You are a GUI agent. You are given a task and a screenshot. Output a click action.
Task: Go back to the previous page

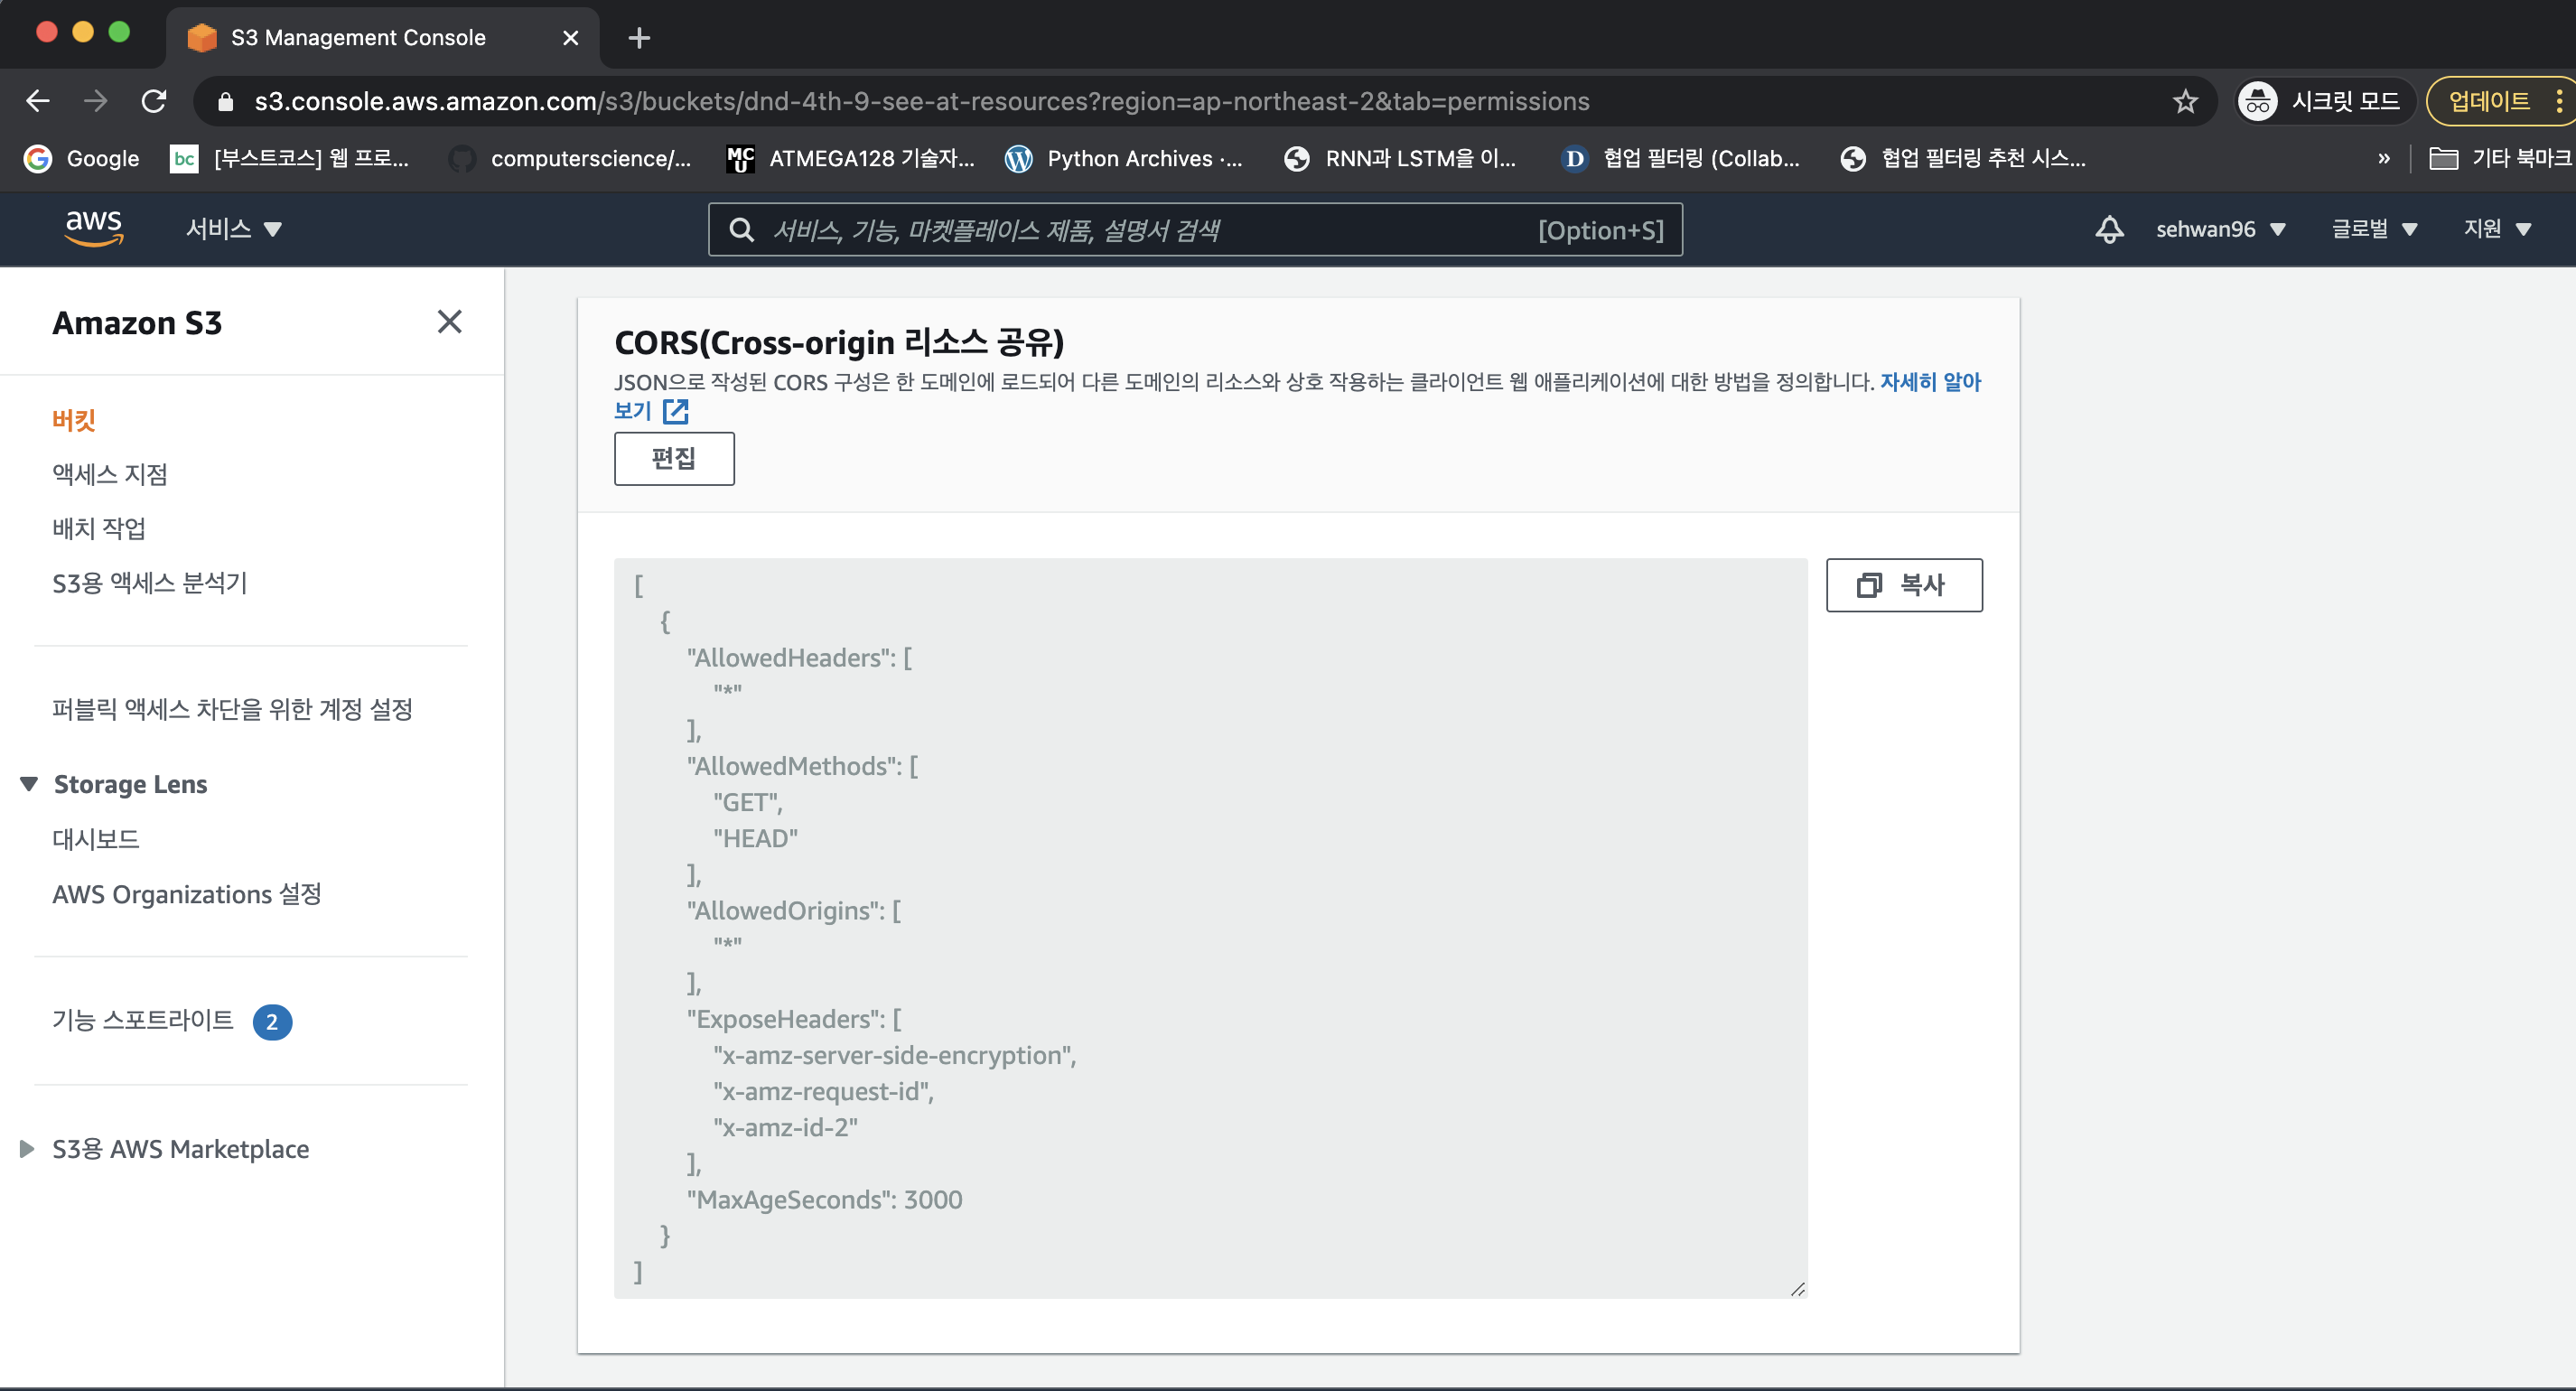click(x=38, y=101)
